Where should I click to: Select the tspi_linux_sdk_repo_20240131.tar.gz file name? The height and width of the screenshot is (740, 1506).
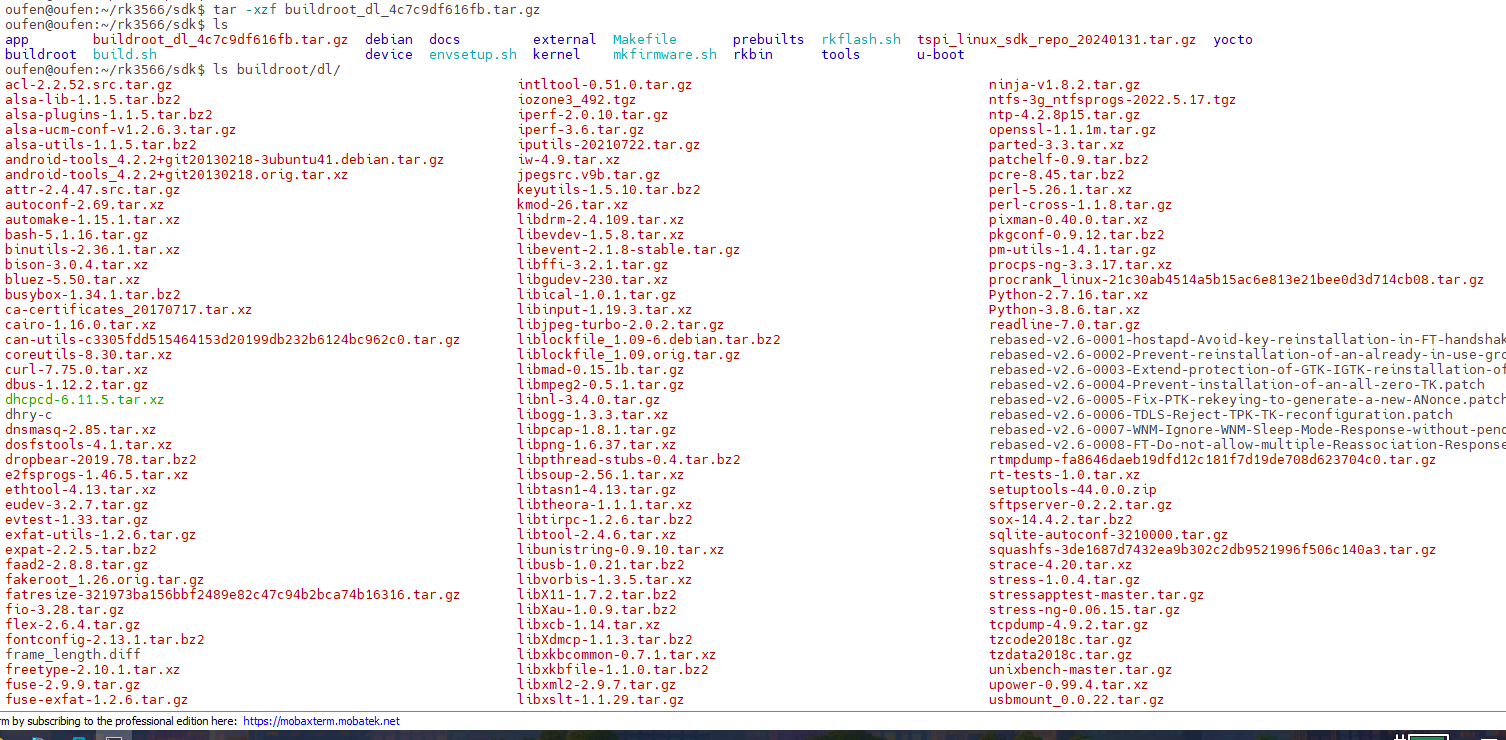click(1056, 40)
